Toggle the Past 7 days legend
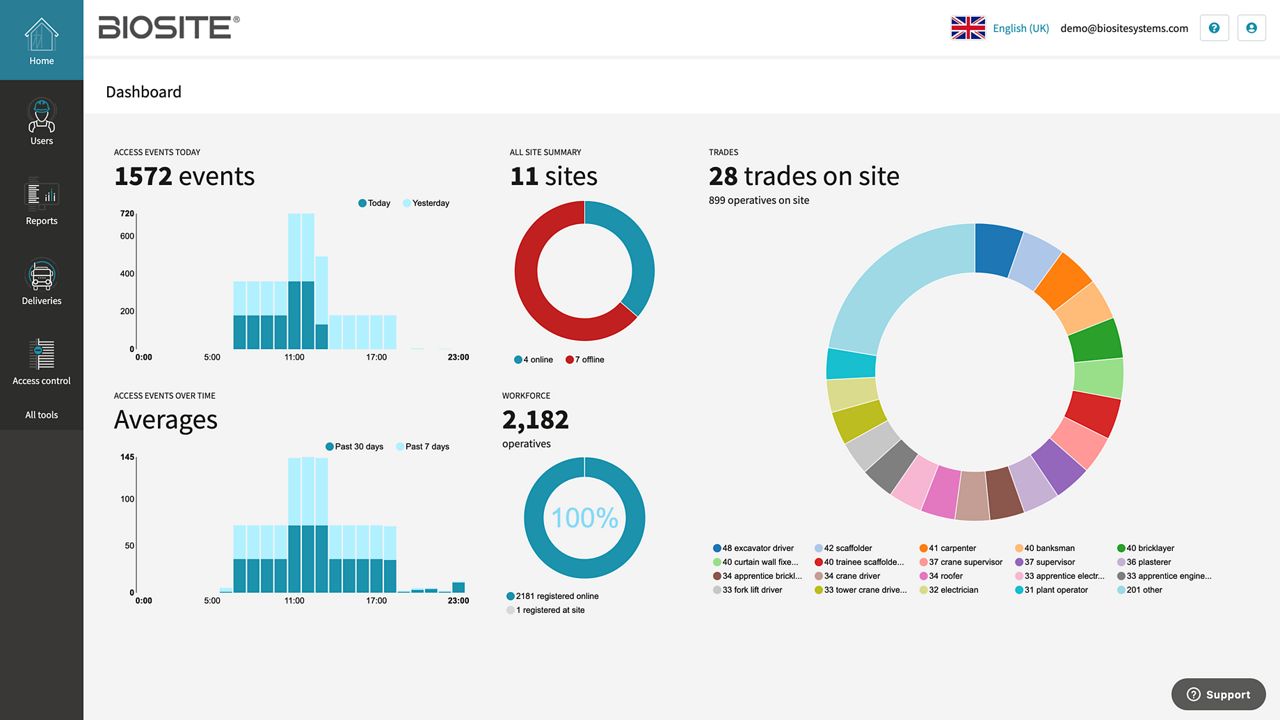The width and height of the screenshot is (1280, 720). pos(423,447)
